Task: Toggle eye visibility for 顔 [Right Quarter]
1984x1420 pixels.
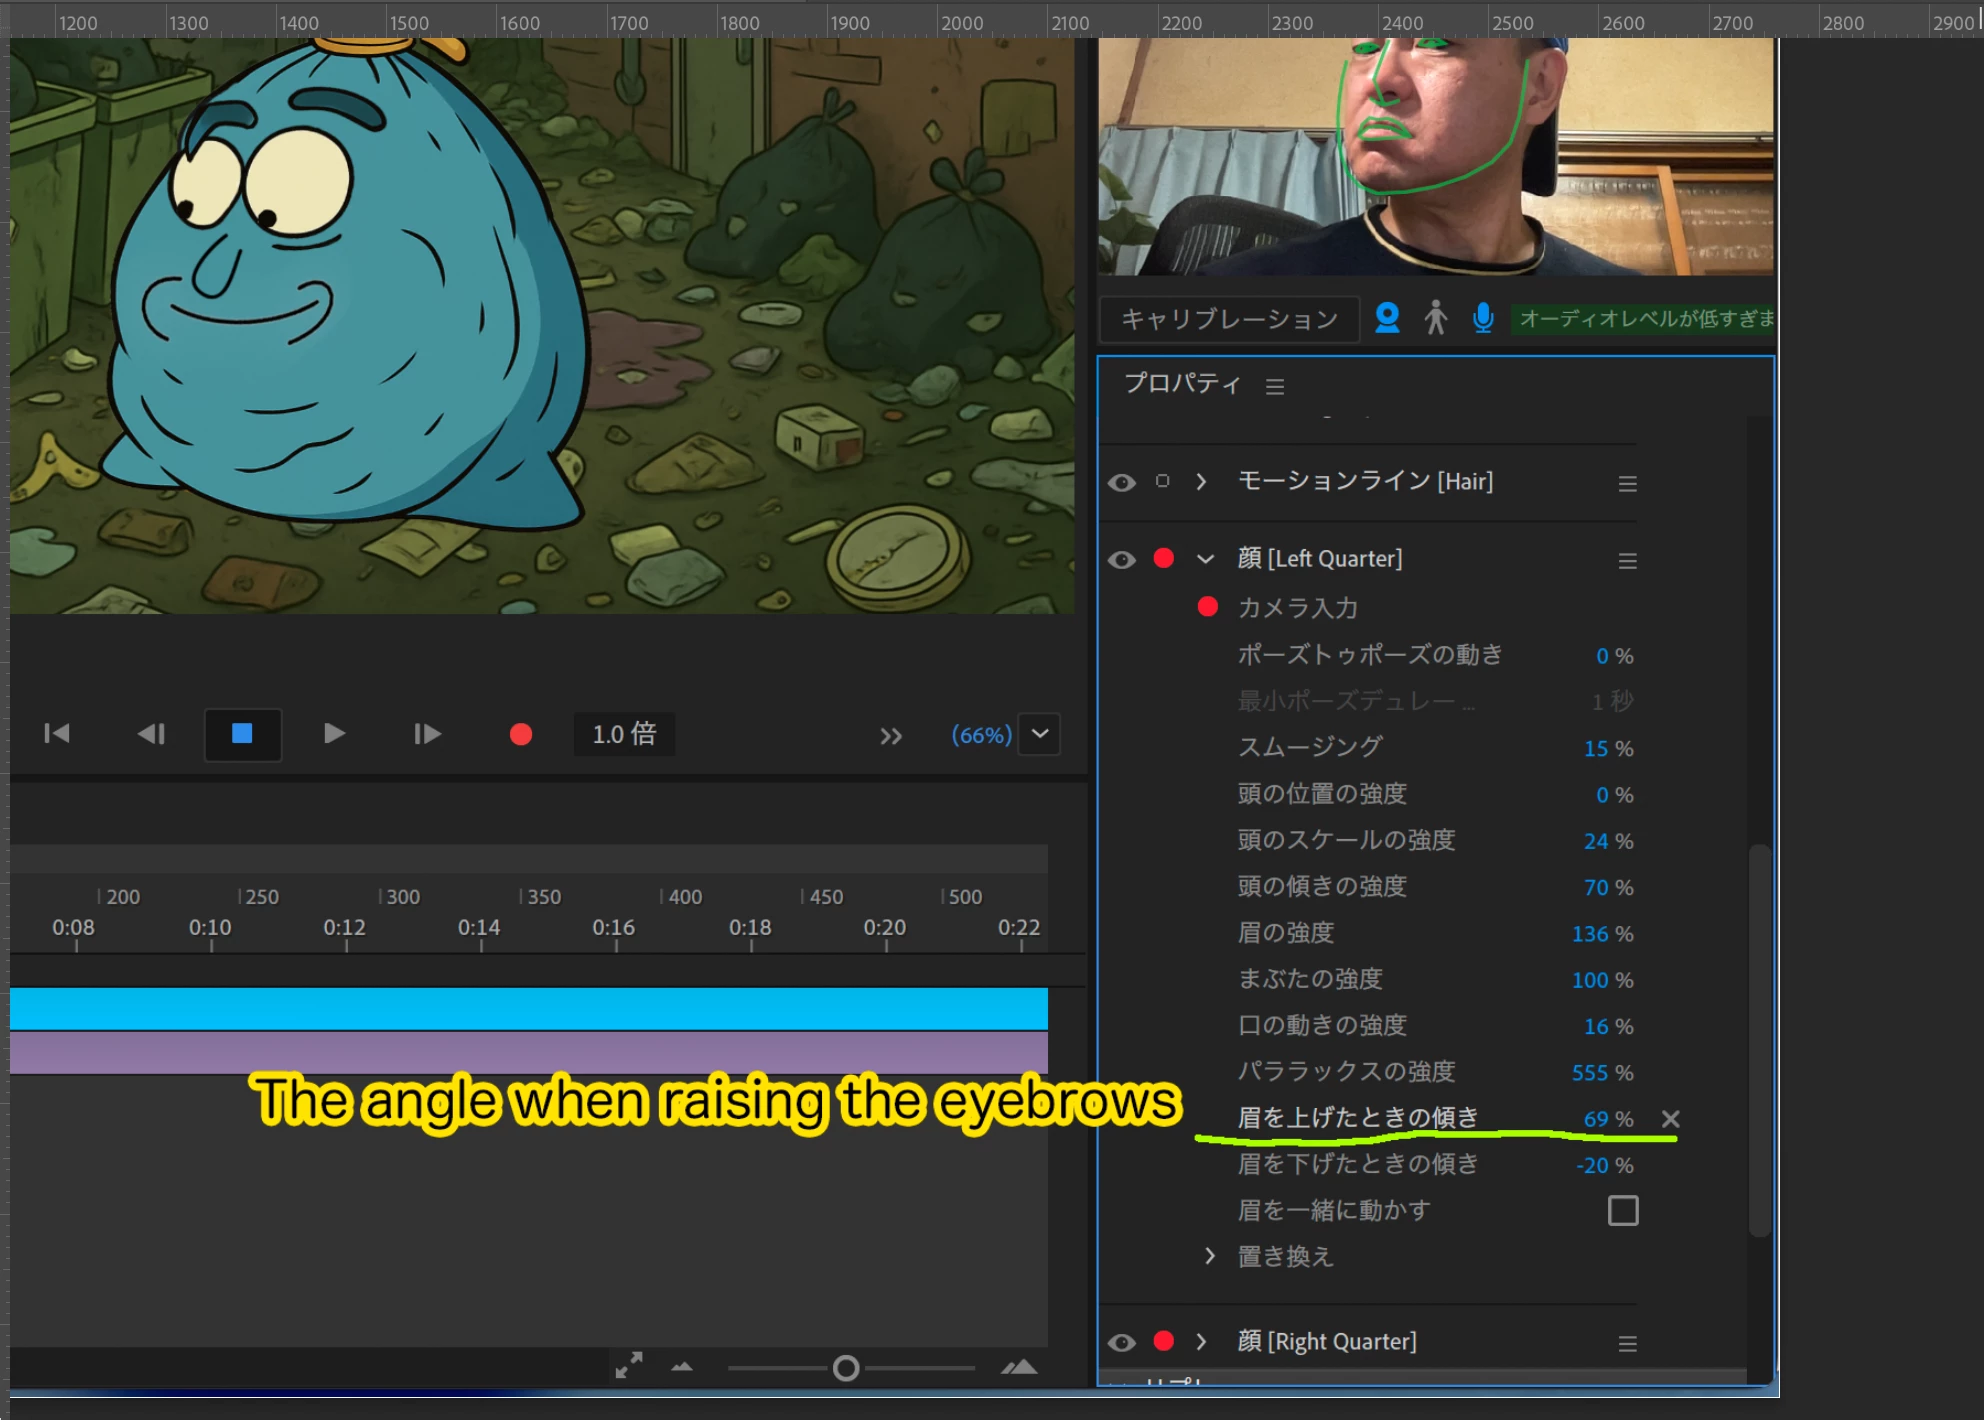Action: pyautogui.click(x=1122, y=1343)
